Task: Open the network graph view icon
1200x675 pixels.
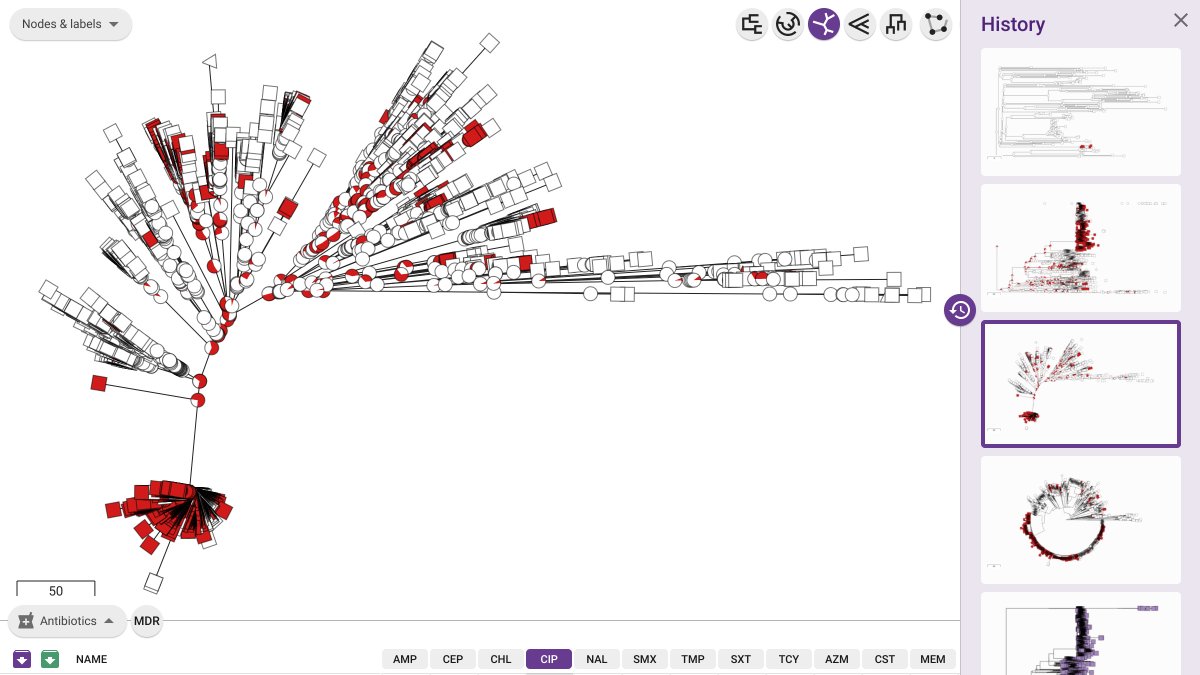Action: coord(936,24)
